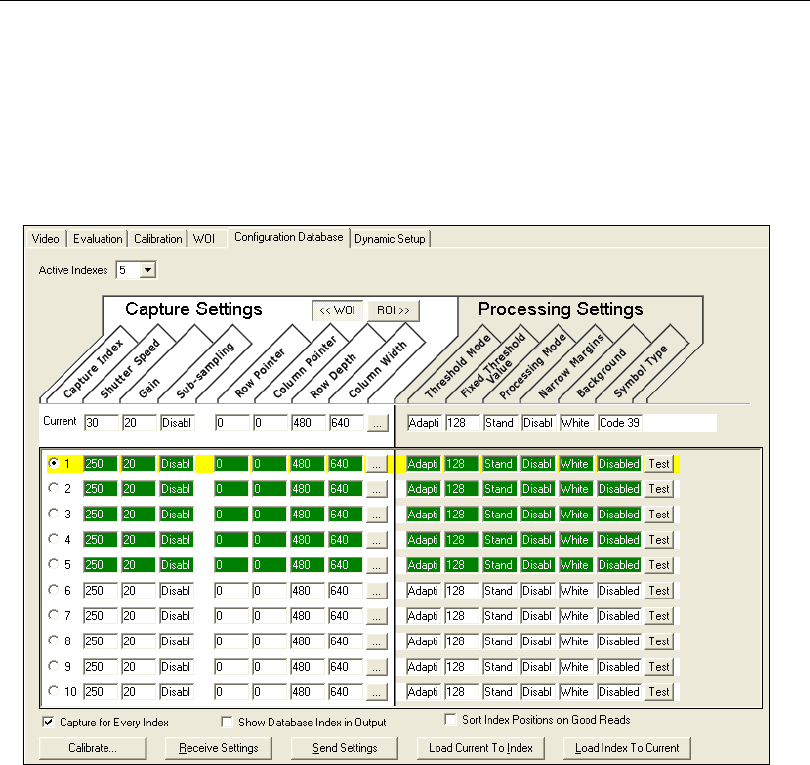Click Gain 20 field in row 5
The image size is (810, 765).
138,565
